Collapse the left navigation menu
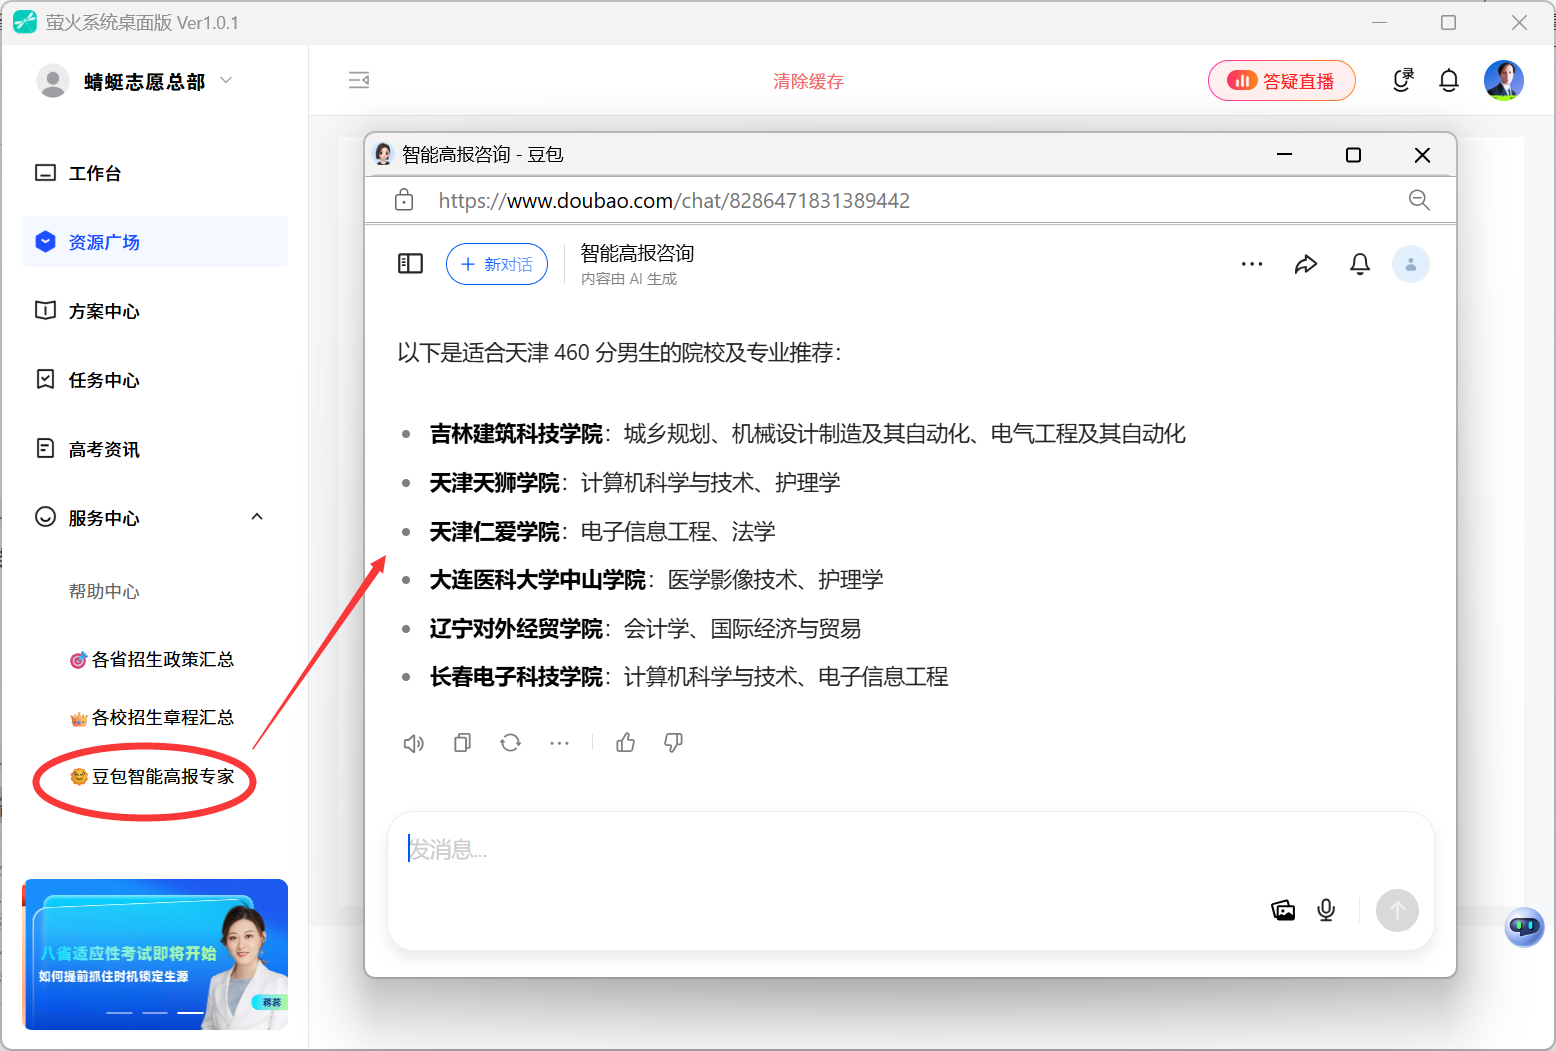 359,81
